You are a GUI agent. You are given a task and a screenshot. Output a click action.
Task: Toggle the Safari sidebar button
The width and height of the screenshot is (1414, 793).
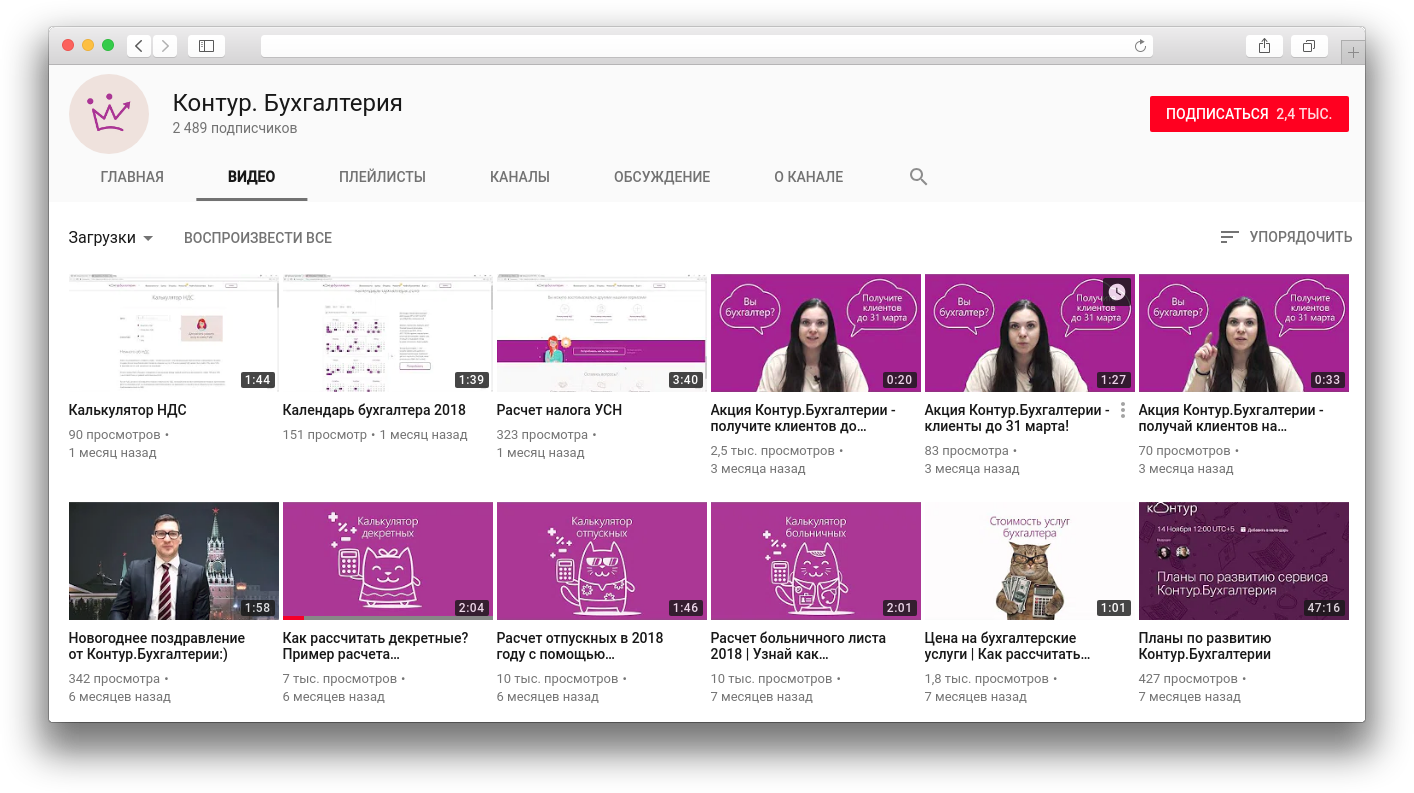tap(206, 46)
